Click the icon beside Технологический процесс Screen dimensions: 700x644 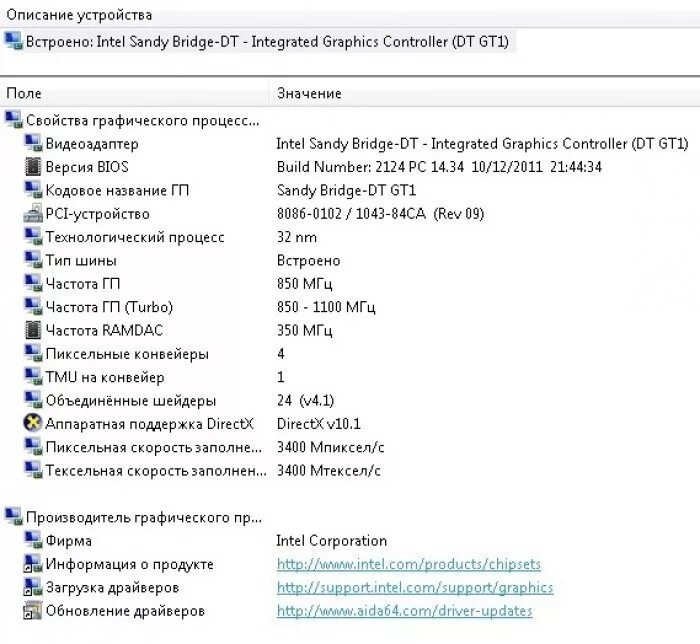(33, 237)
